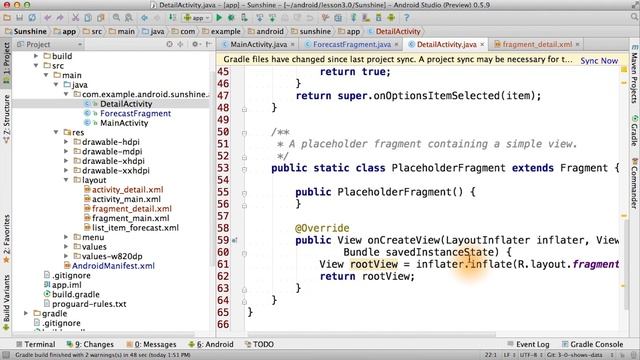Collapse the layout folder
Viewport: 640px width, 360px height.
tap(66, 180)
